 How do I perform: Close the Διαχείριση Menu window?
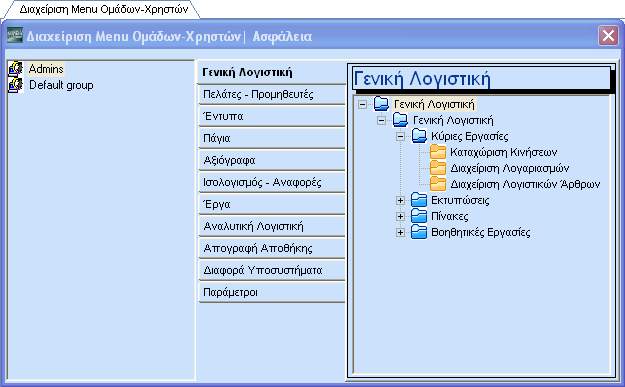coord(608,36)
